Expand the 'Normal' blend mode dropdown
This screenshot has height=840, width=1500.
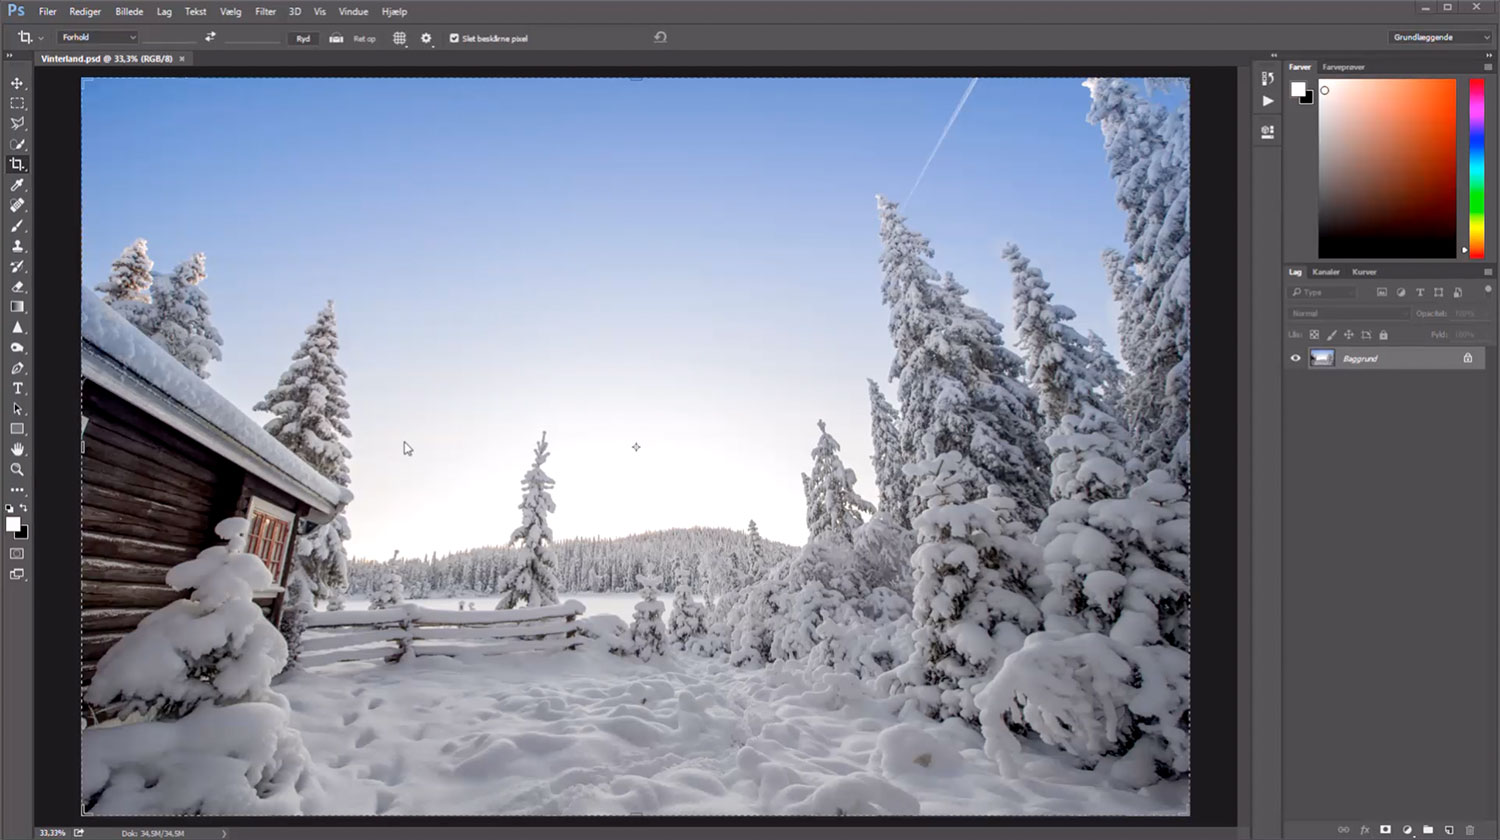tap(1347, 313)
